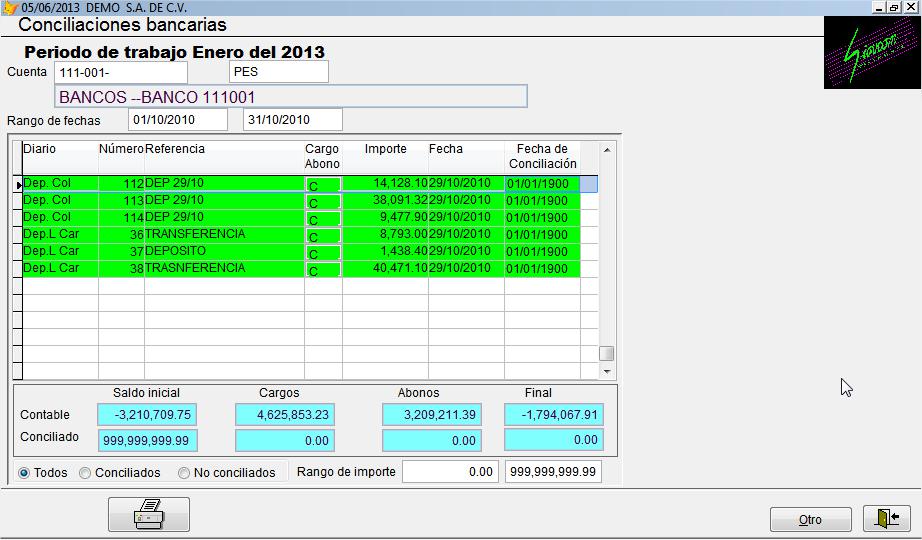Click importe 38,091.32 cell

coord(385,201)
